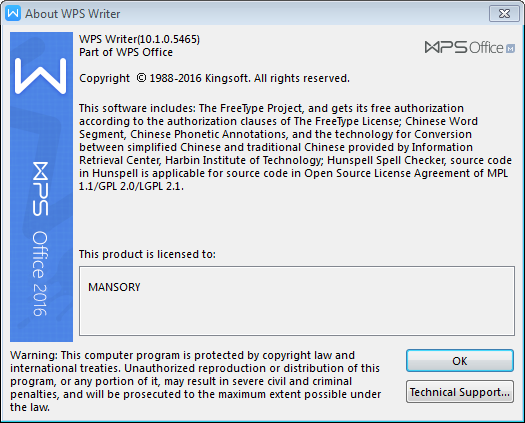The image size is (525, 423).
Task: Click the 'About WPS Writer' title text
Action: point(73,14)
